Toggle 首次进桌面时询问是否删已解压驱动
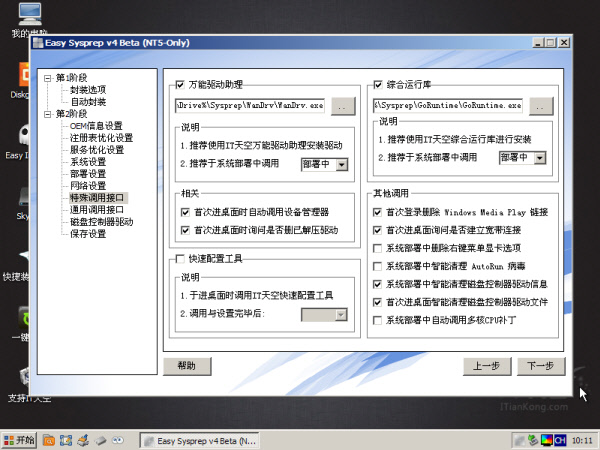This screenshot has width=600, height=450. (185, 230)
